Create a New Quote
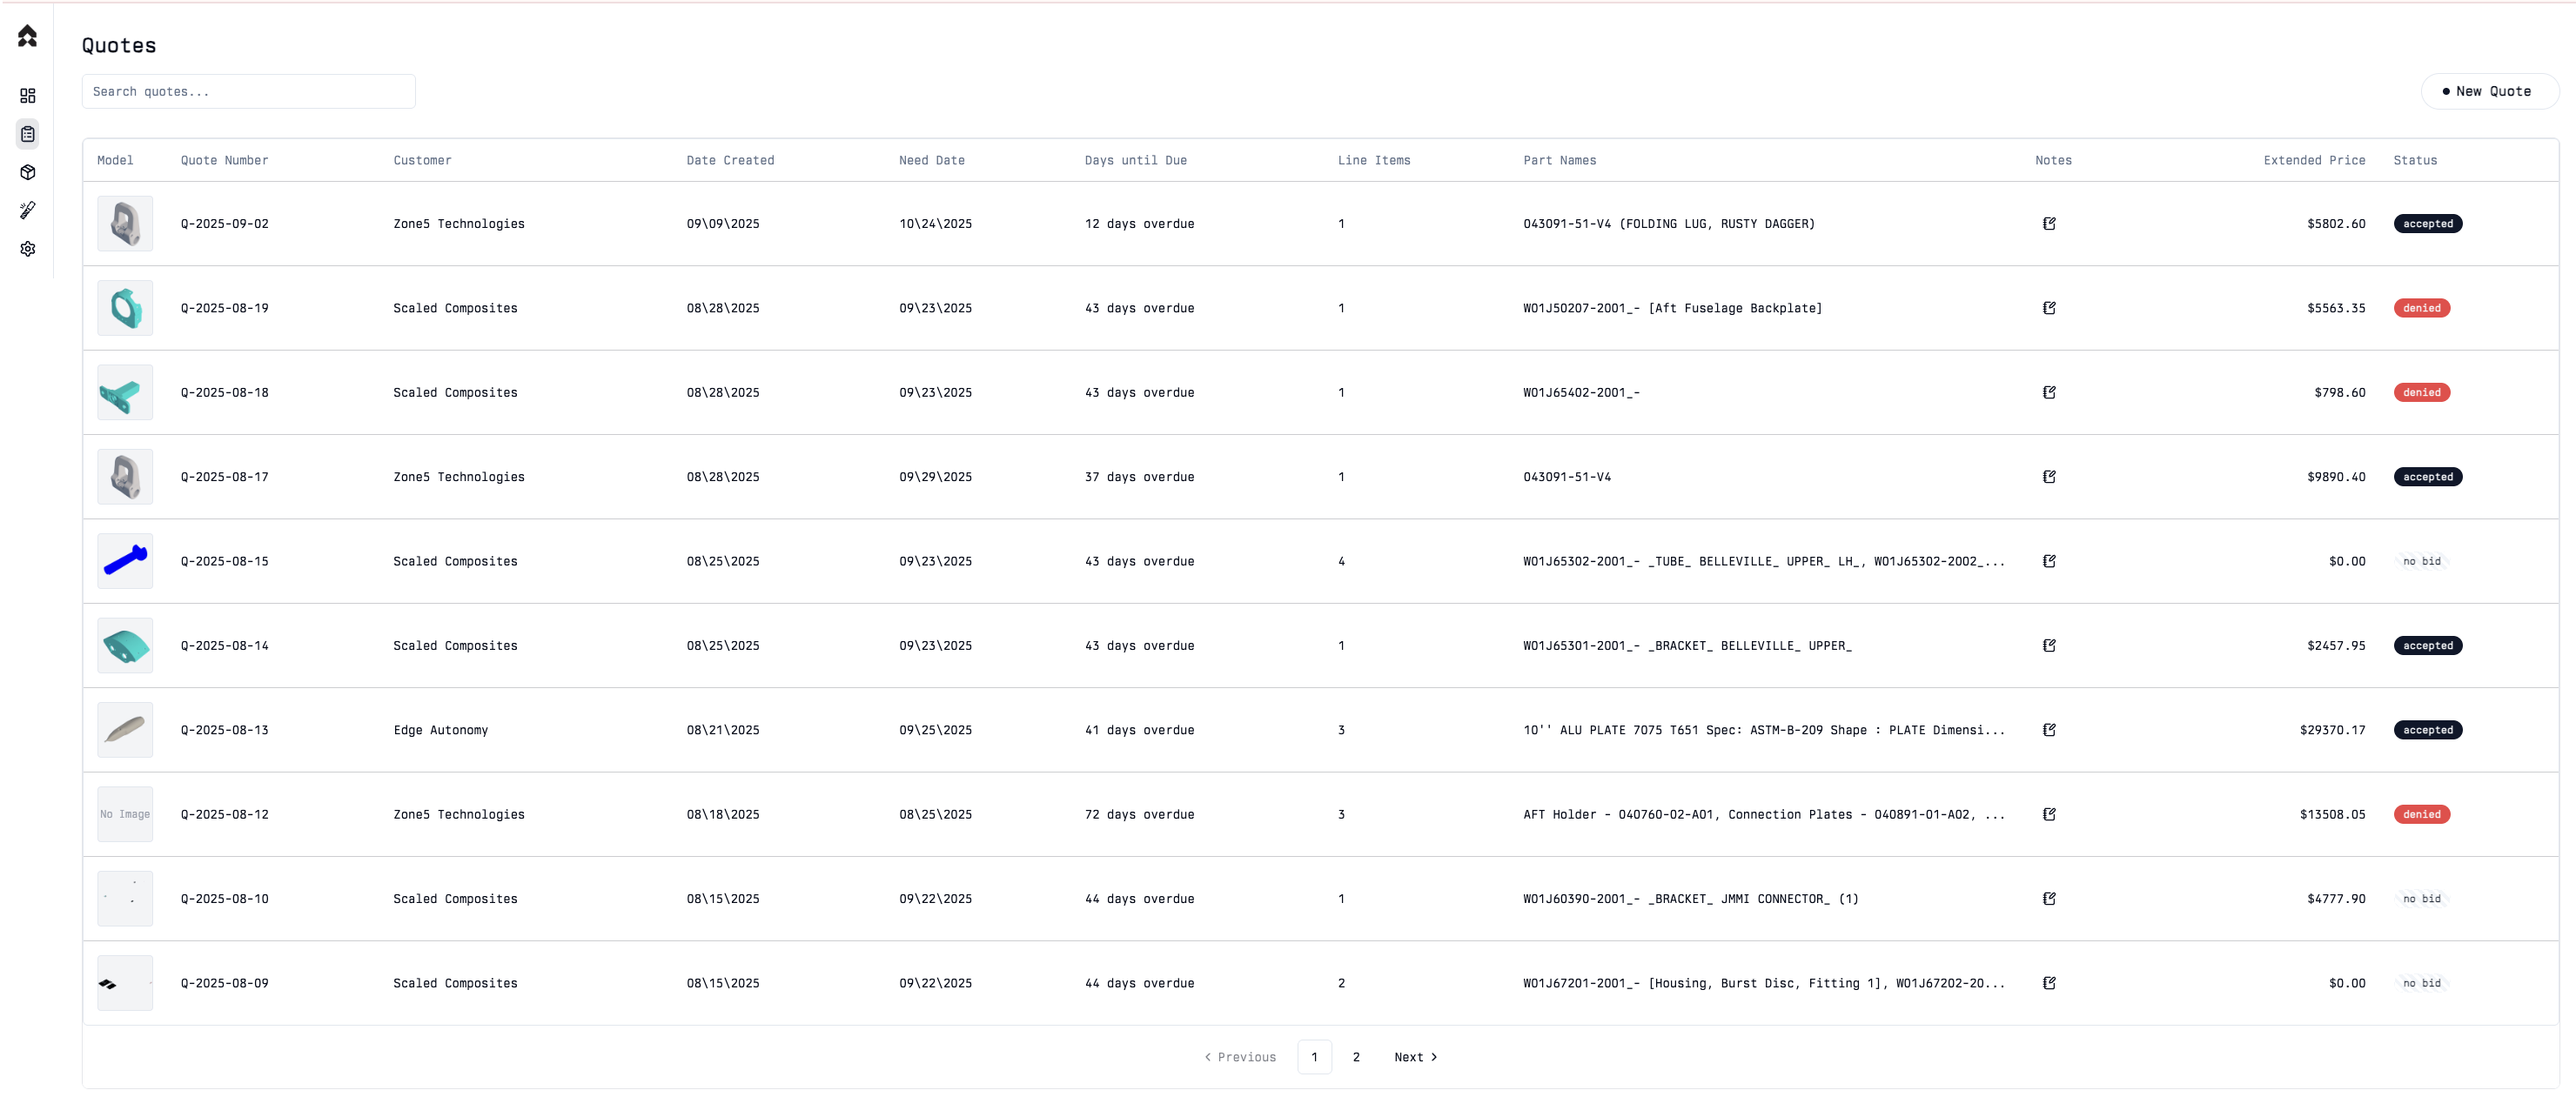 [2489, 91]
